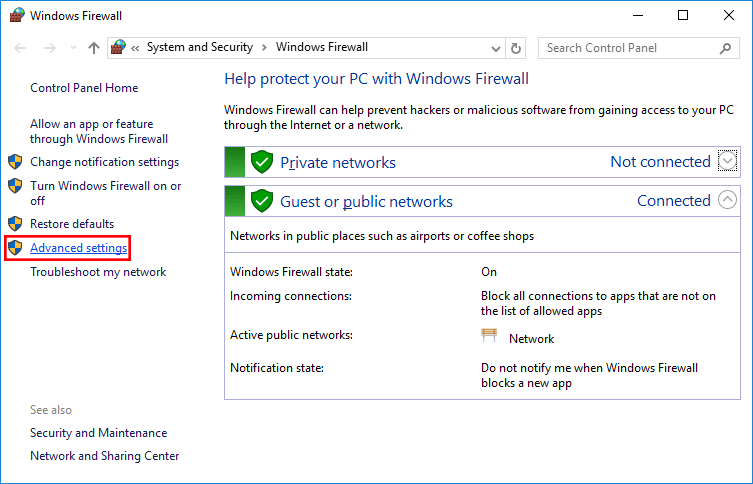Click the Connected status text
This screenshot has width=753, height=484.
pos(674,201)
